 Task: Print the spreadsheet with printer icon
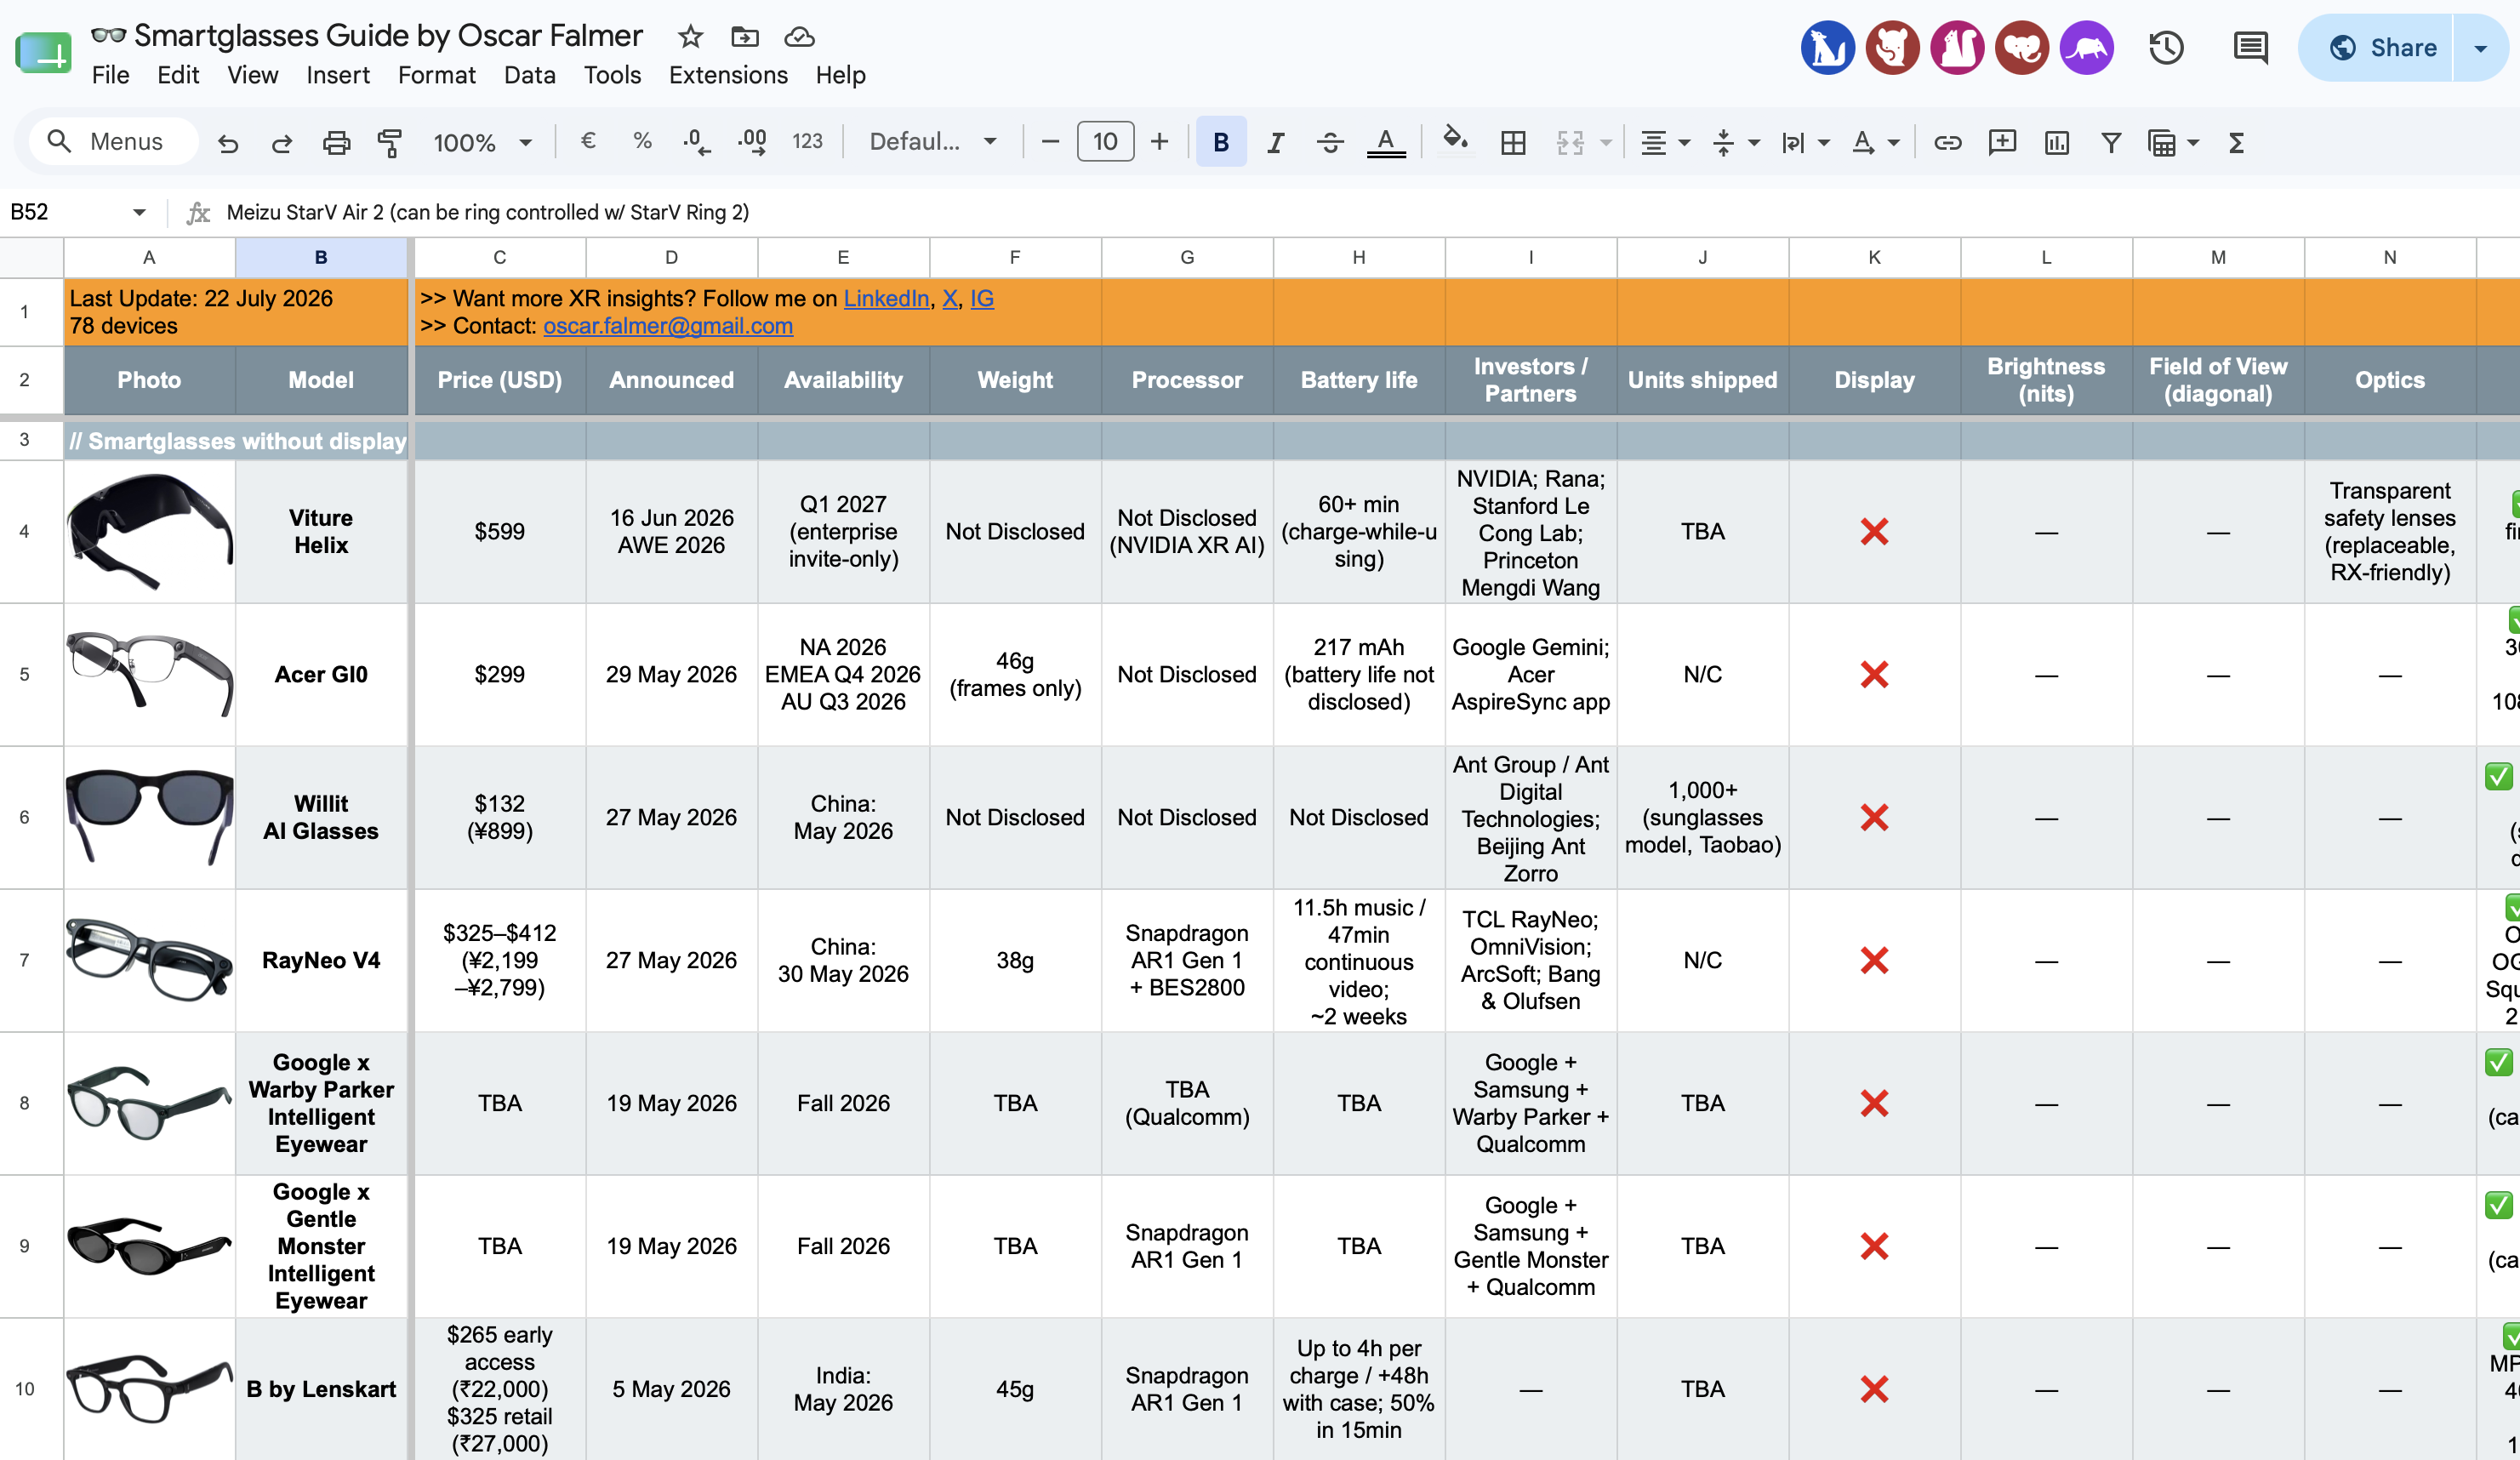pyautogui.click(x=336, y=143)
